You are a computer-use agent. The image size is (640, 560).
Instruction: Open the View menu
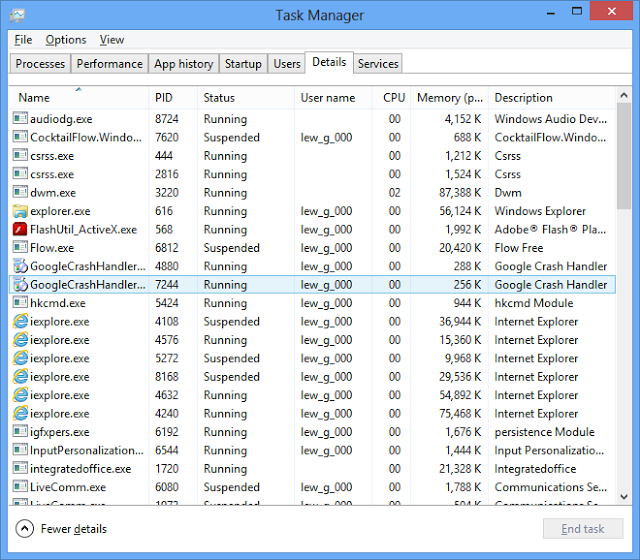click(x=111, y=40)
